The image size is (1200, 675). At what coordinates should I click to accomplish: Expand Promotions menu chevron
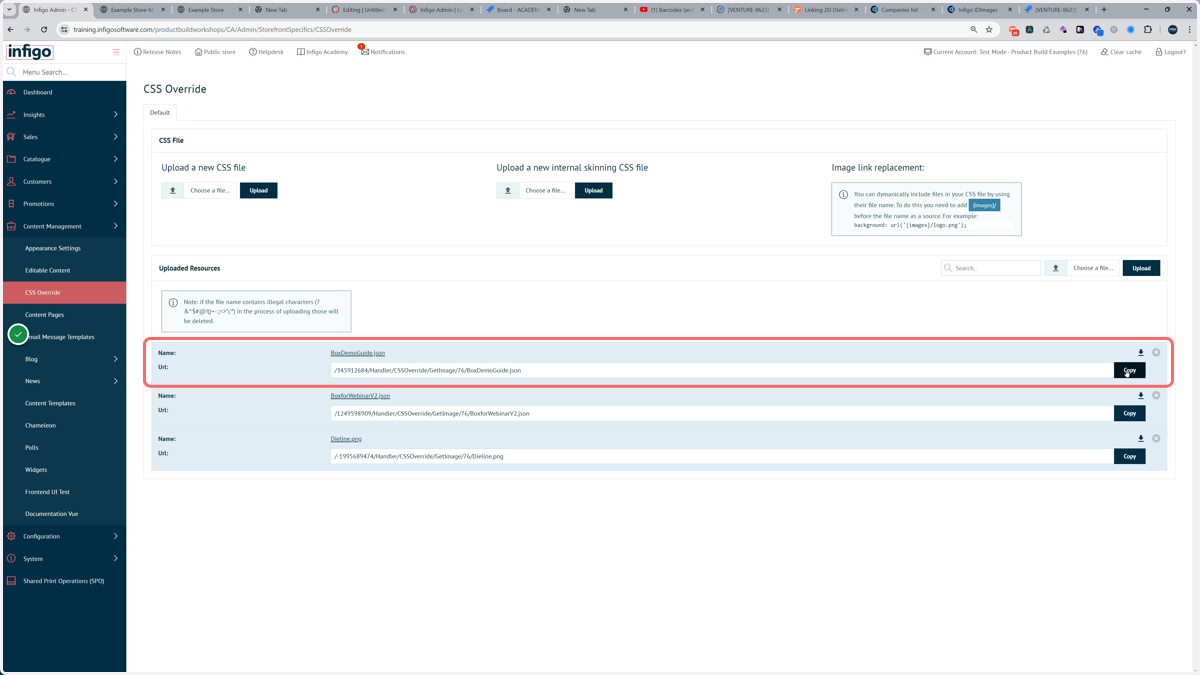(x=116, y=204)
